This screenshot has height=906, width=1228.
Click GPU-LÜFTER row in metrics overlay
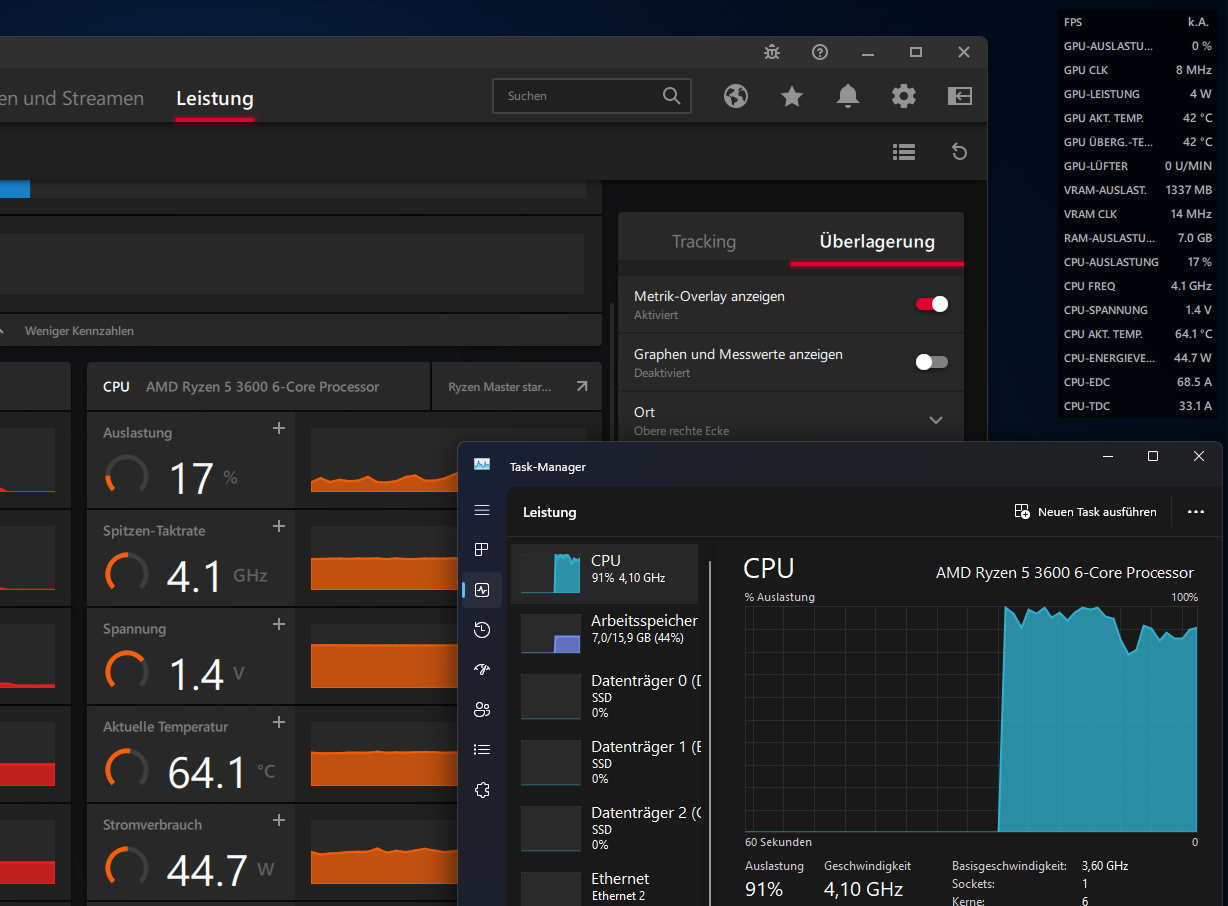1138,166
